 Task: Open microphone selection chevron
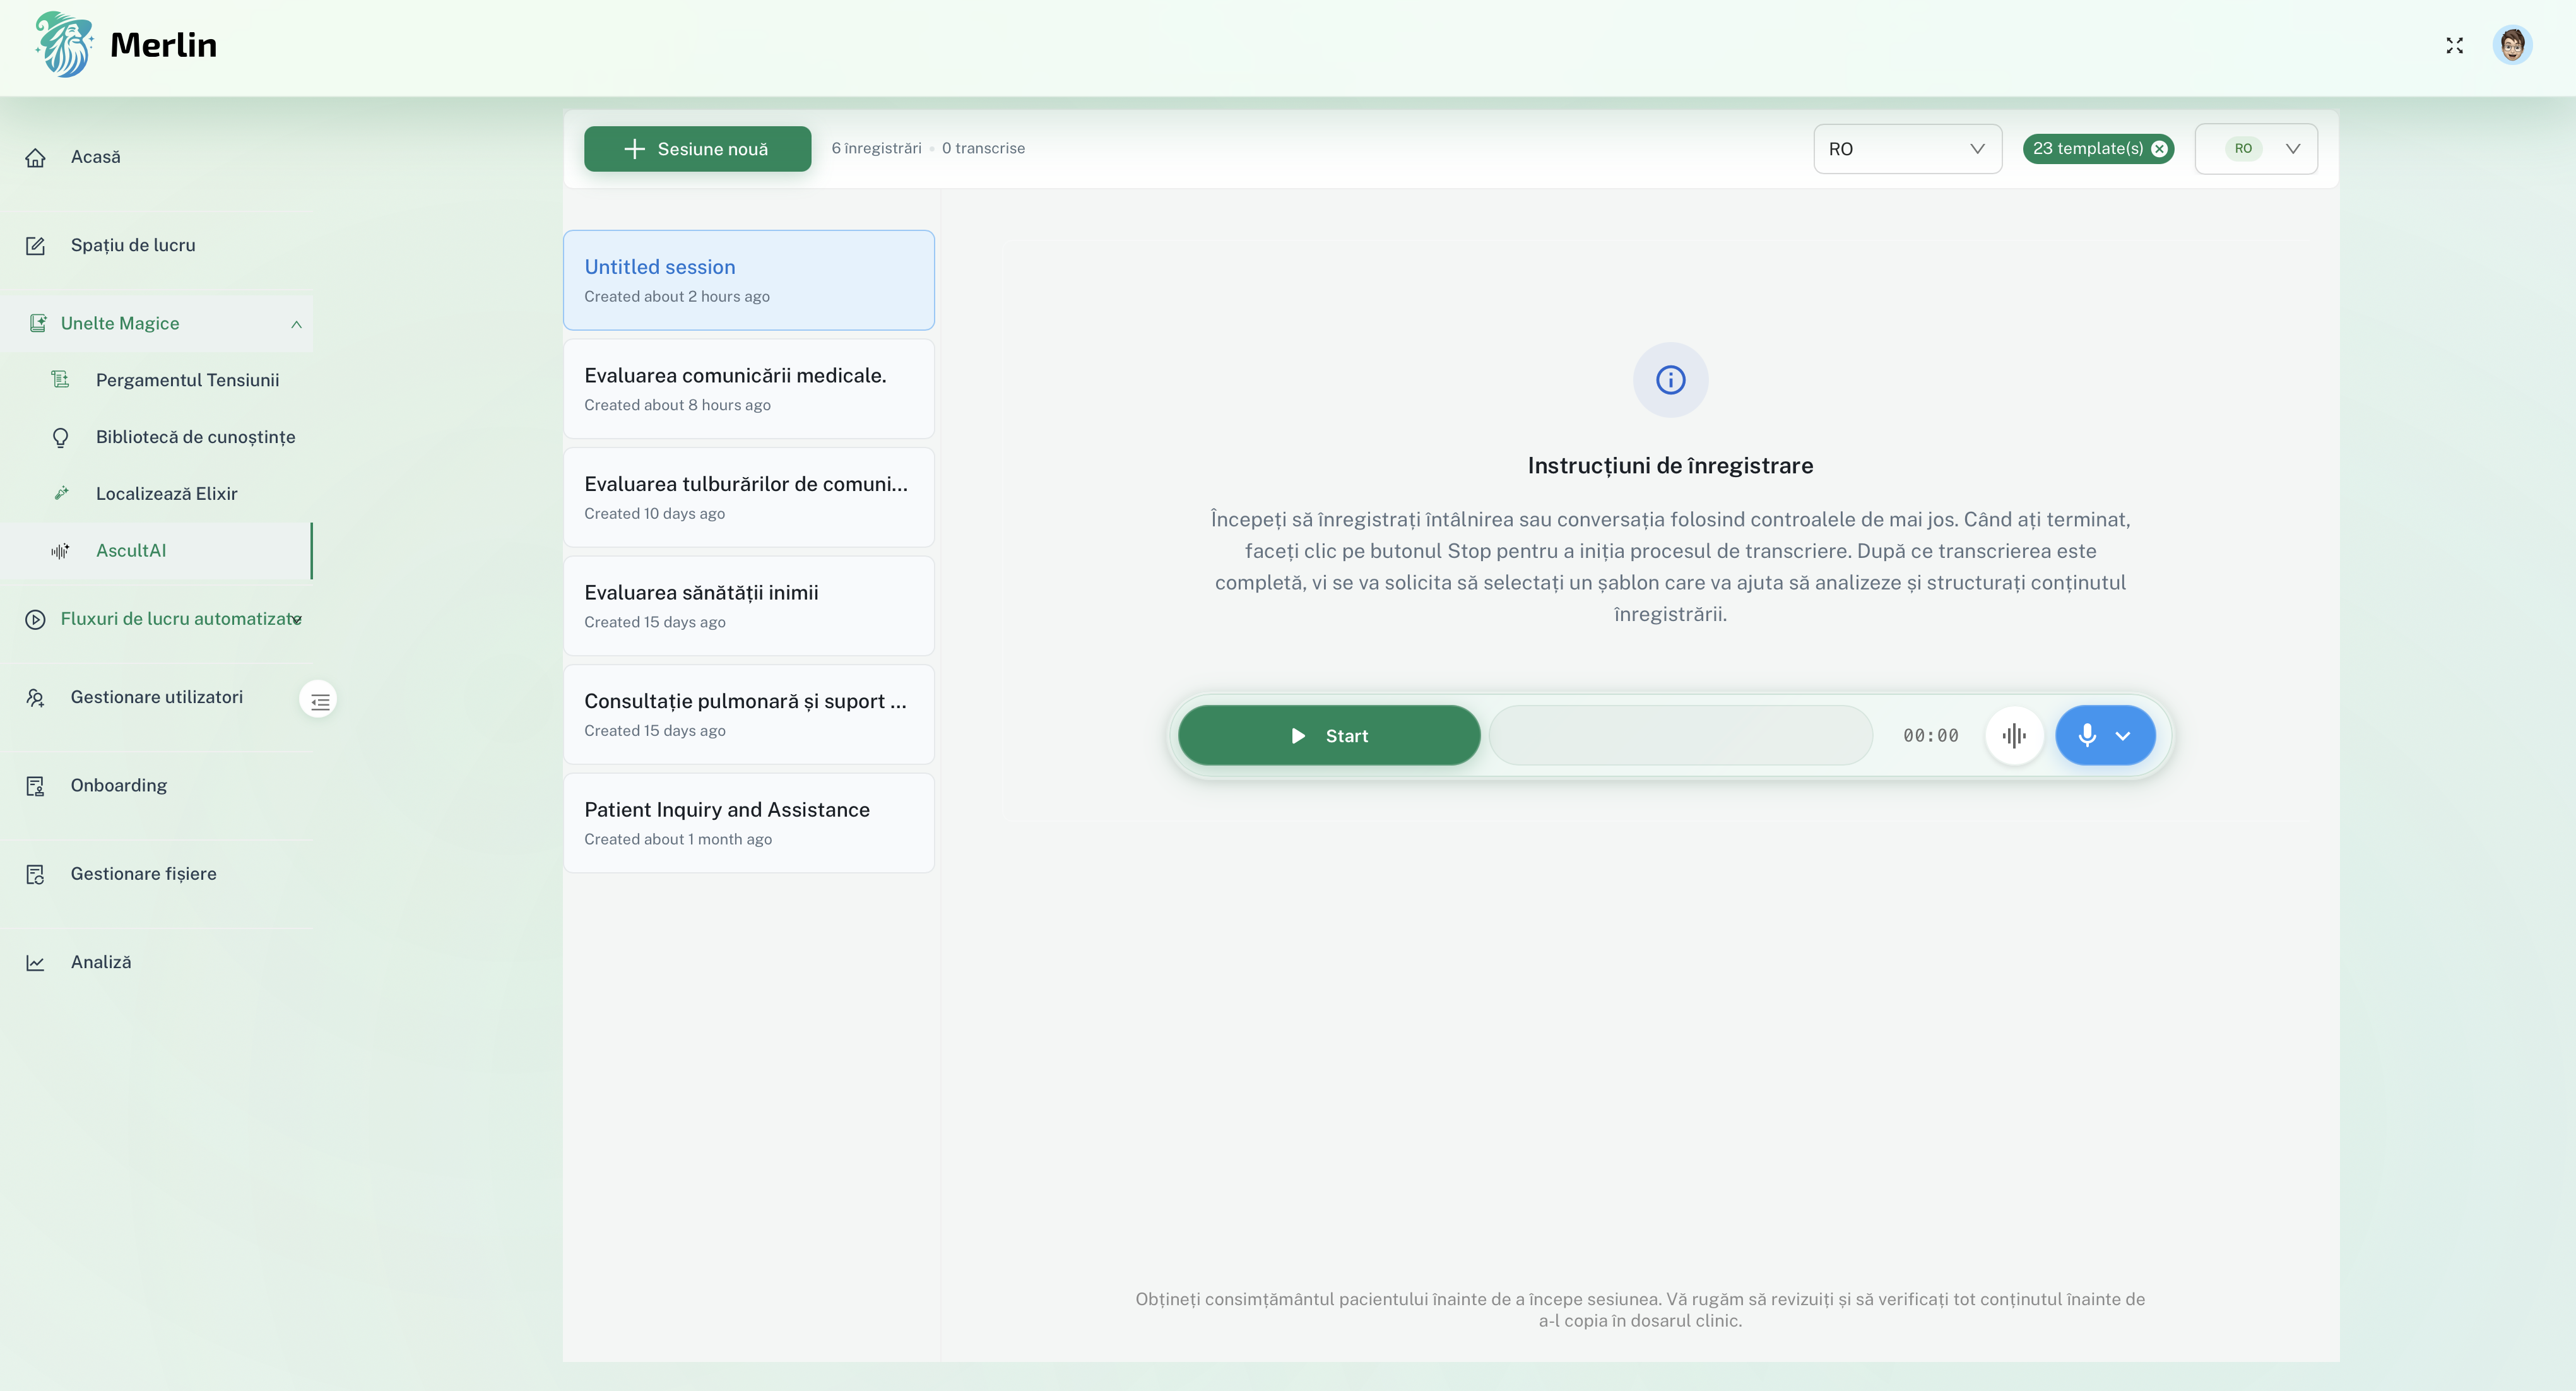coord(2123,736)
